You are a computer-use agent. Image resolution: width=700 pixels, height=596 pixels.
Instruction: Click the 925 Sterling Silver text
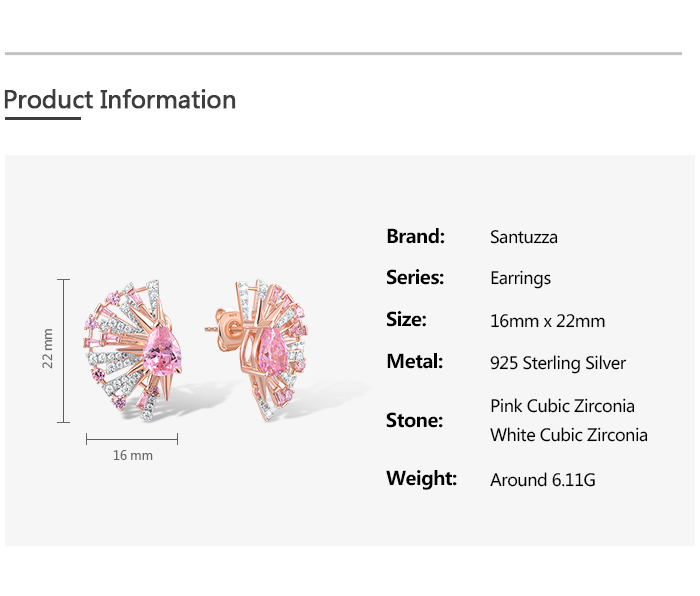[558, 363]
